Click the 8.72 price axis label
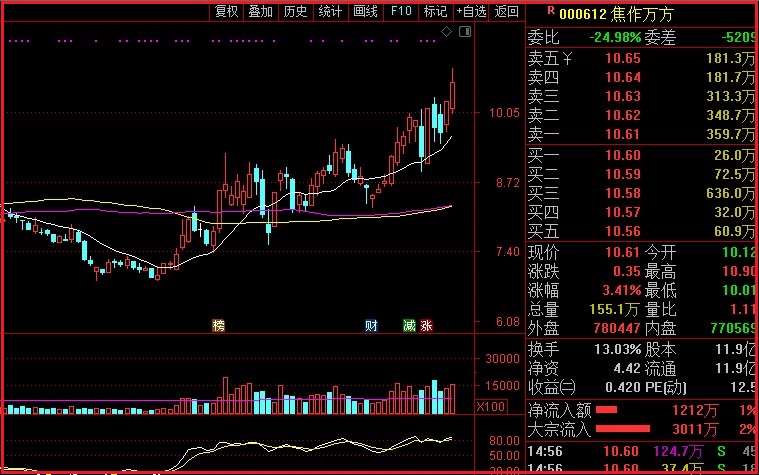759x475 pixels. (x=507, y=183)
